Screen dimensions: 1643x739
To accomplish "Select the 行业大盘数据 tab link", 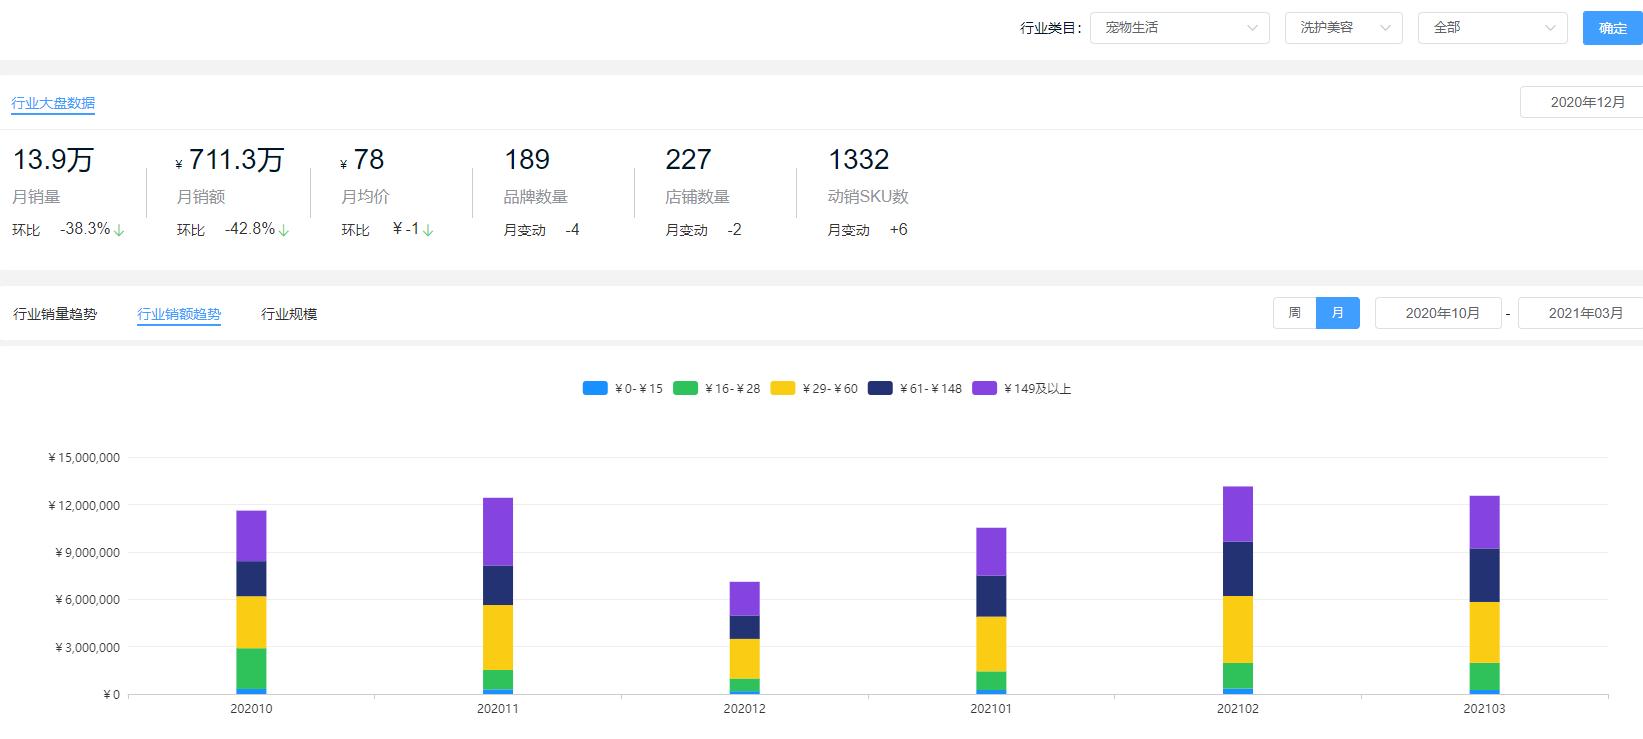I will (53, 103).
